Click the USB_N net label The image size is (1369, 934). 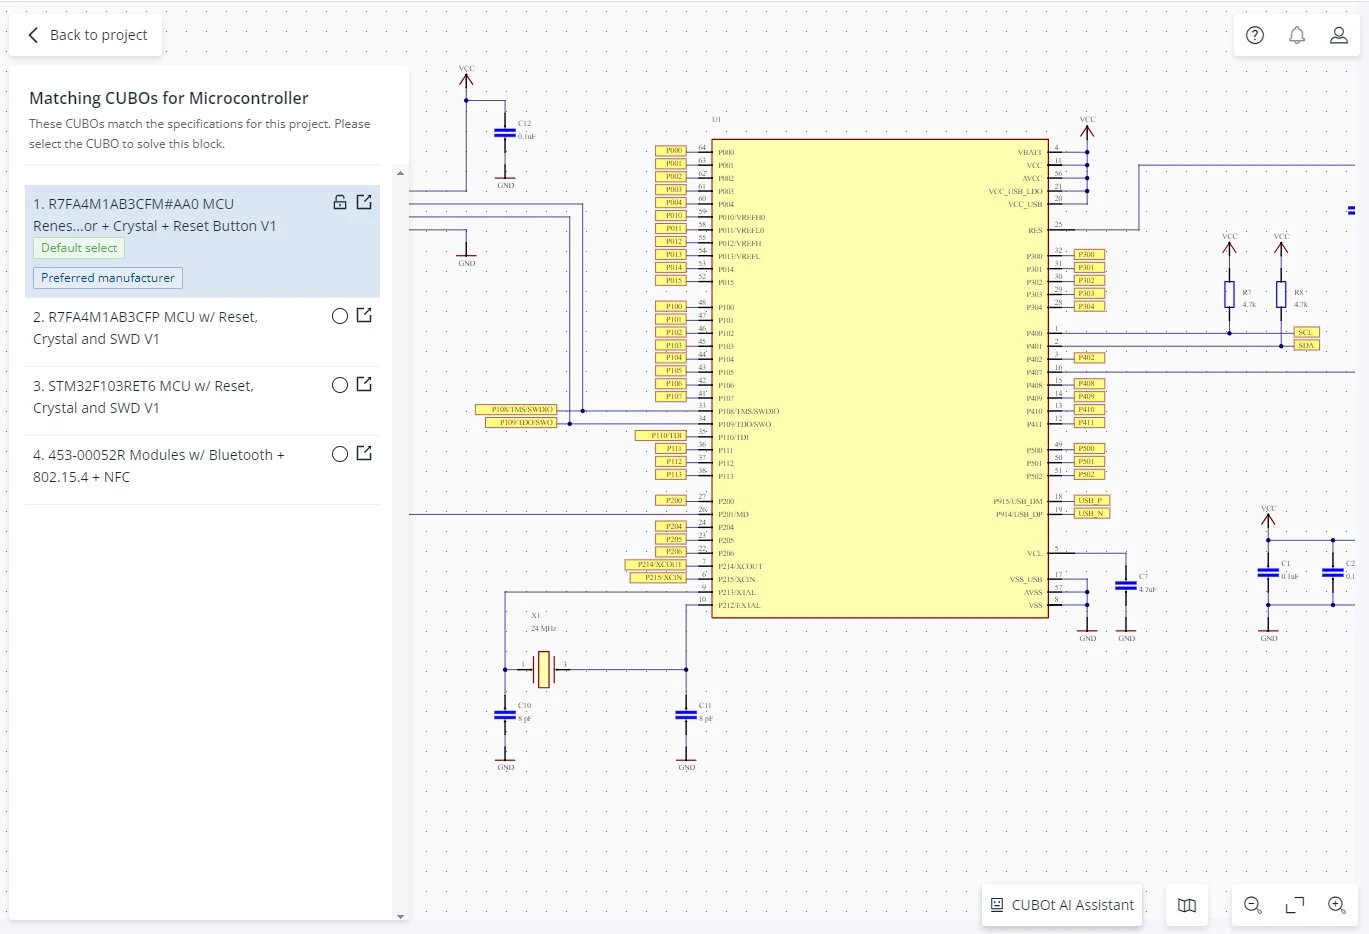click(x=1091, y=513)
